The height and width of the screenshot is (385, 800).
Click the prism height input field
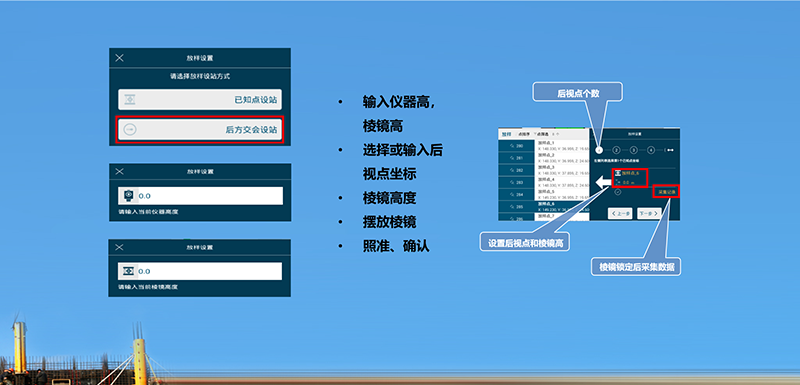click(x=200, y=271)
